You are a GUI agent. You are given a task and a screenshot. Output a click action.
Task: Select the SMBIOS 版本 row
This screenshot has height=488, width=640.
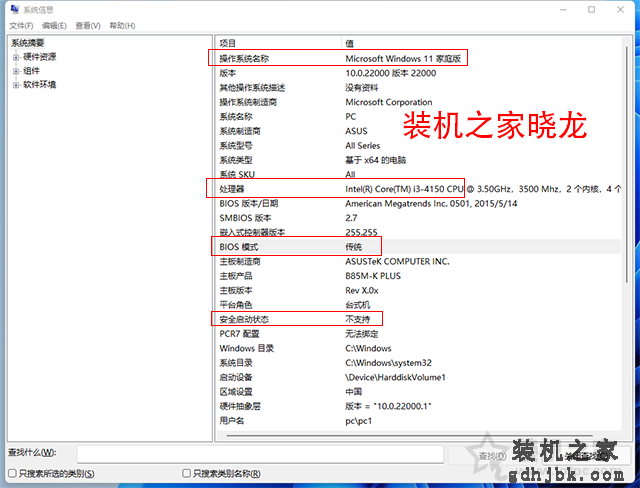418,218
